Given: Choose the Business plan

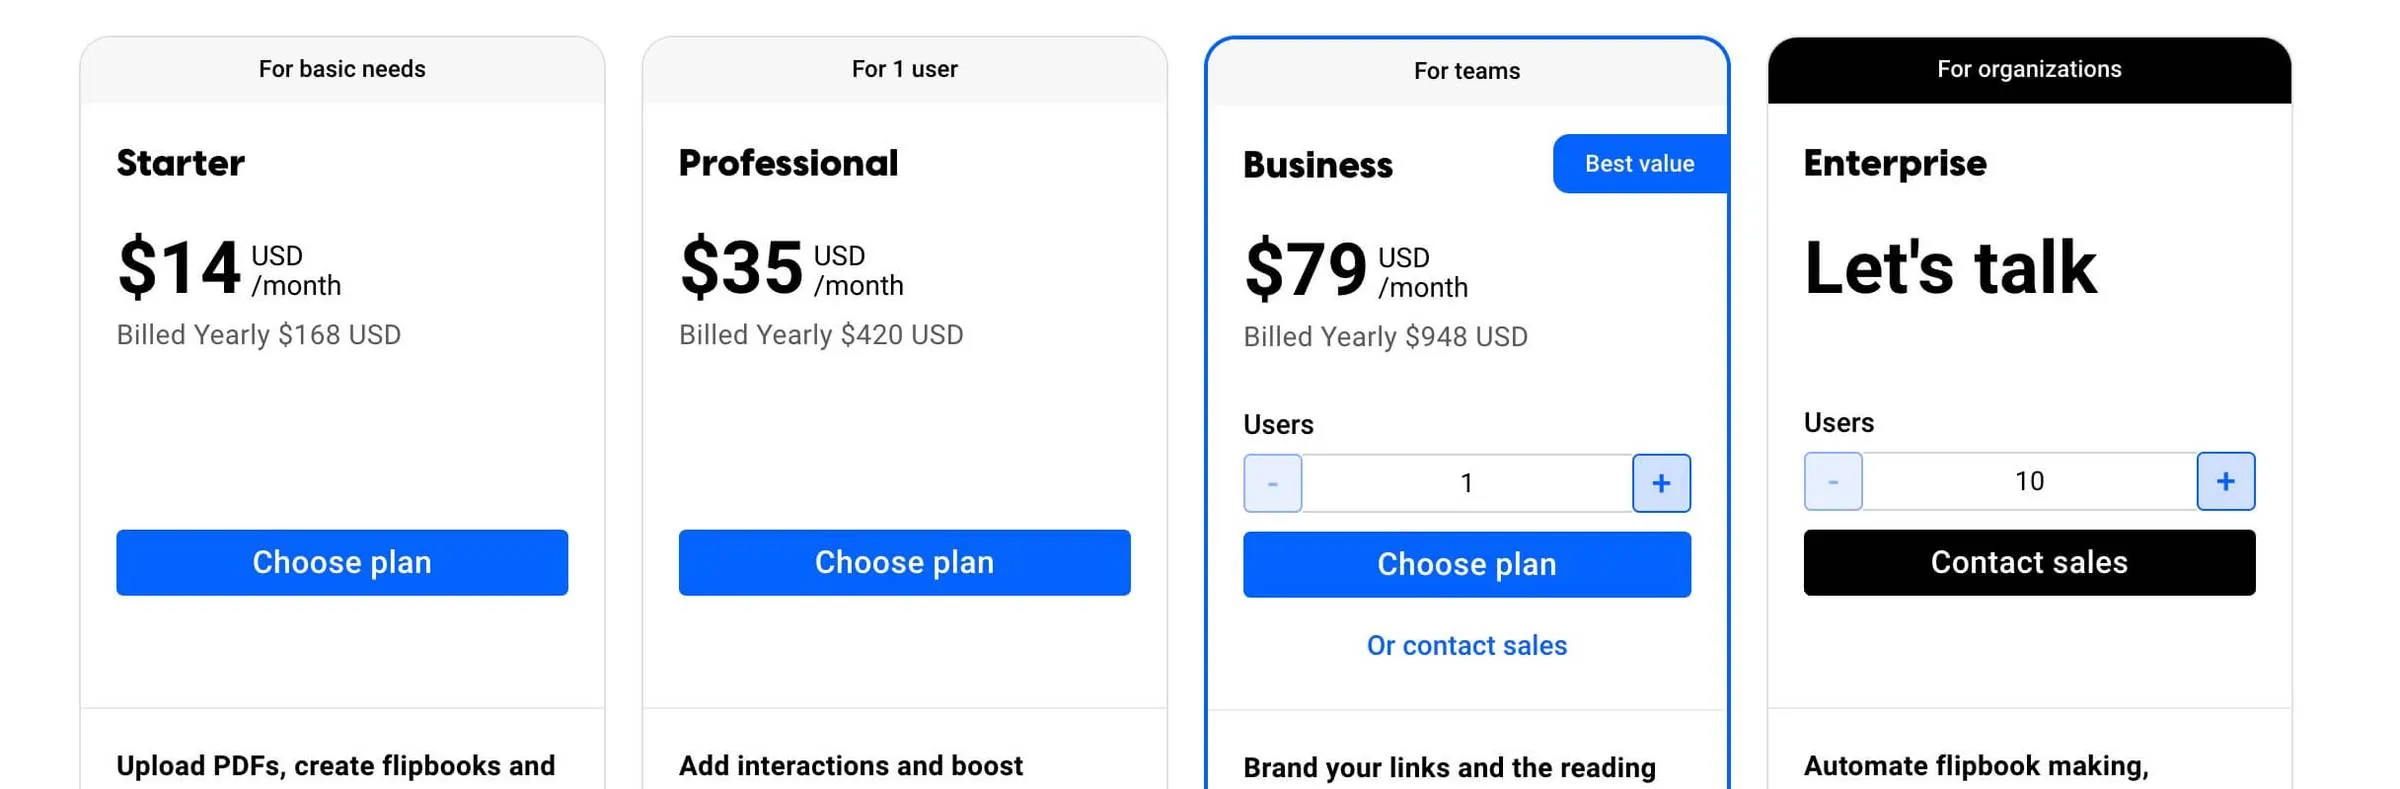Looking at the screenshot, I should [x=1467, y=564].
